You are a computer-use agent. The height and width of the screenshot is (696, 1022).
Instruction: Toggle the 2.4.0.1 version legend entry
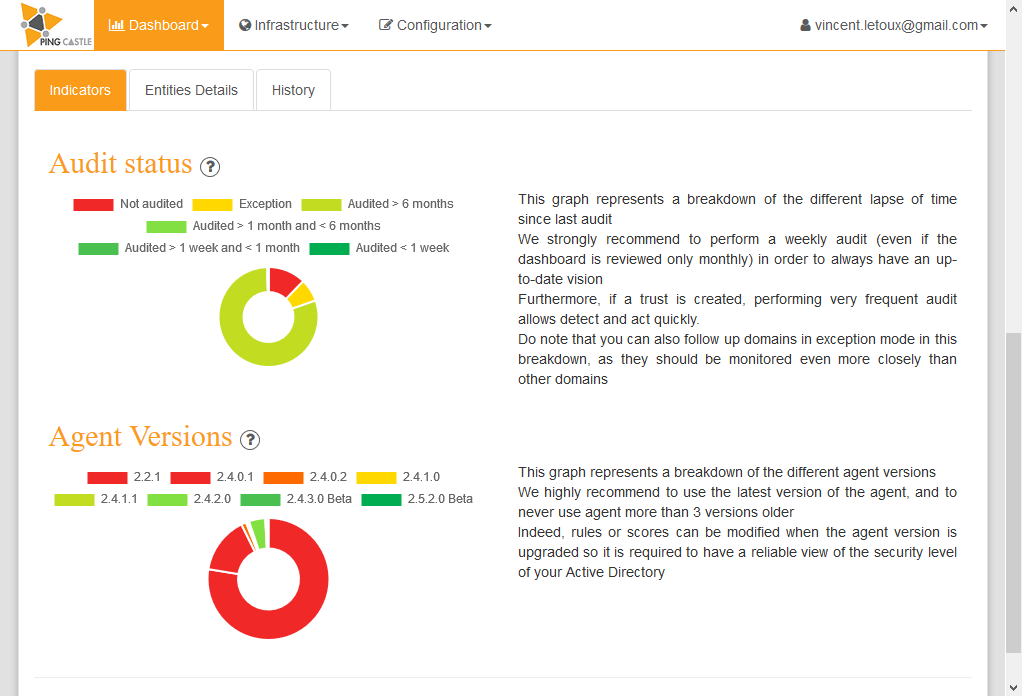tap(212, 477)
